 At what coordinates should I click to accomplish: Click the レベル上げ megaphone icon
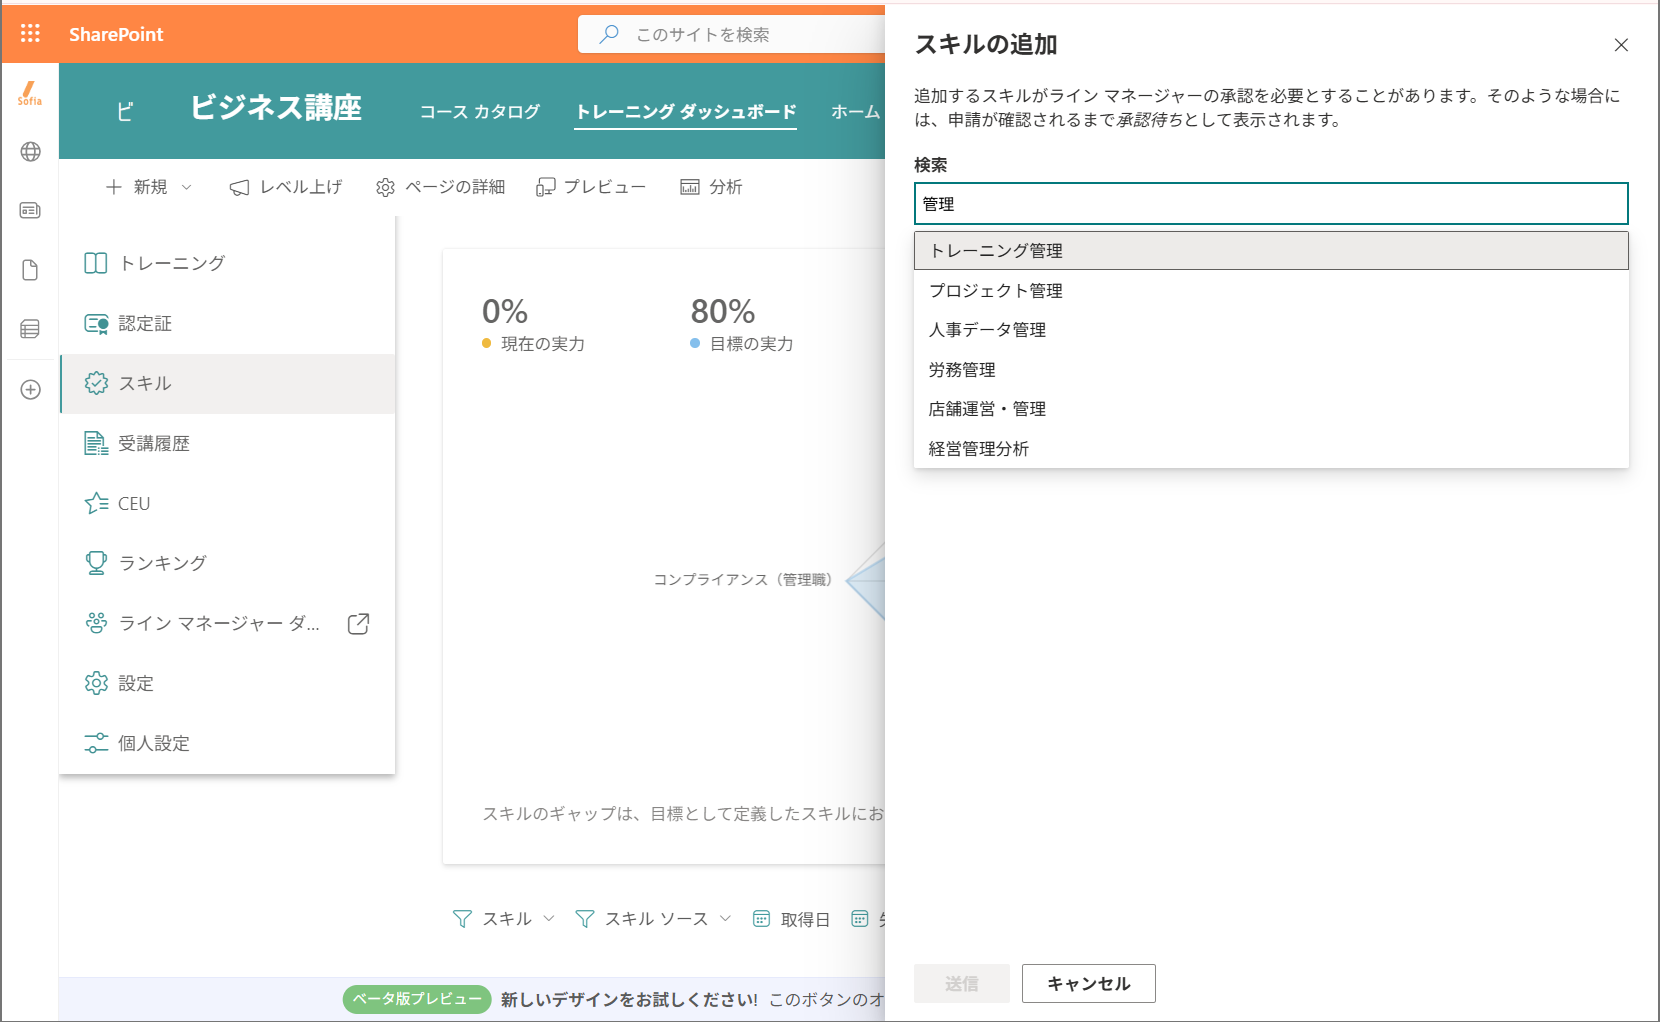click(x=239, y=187)
